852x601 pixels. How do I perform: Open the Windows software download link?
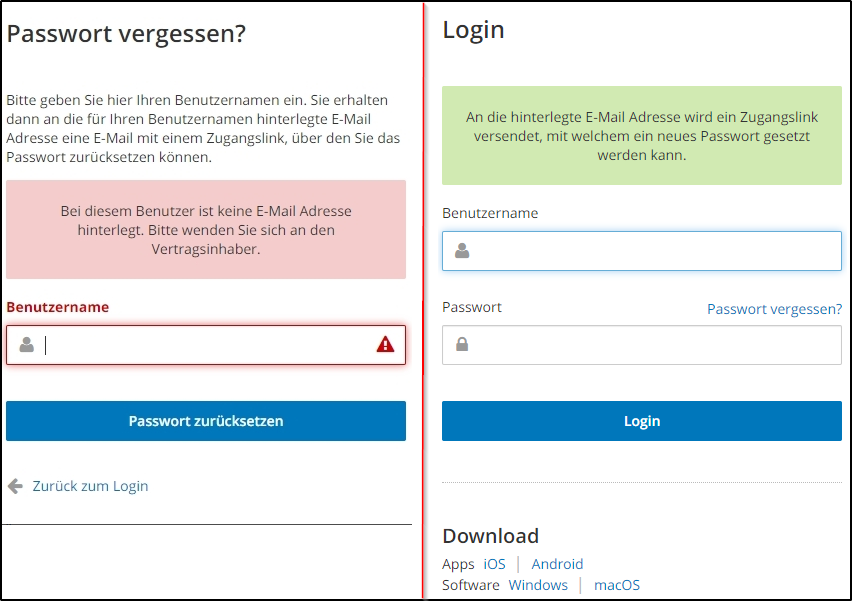[x=538, y=584]
